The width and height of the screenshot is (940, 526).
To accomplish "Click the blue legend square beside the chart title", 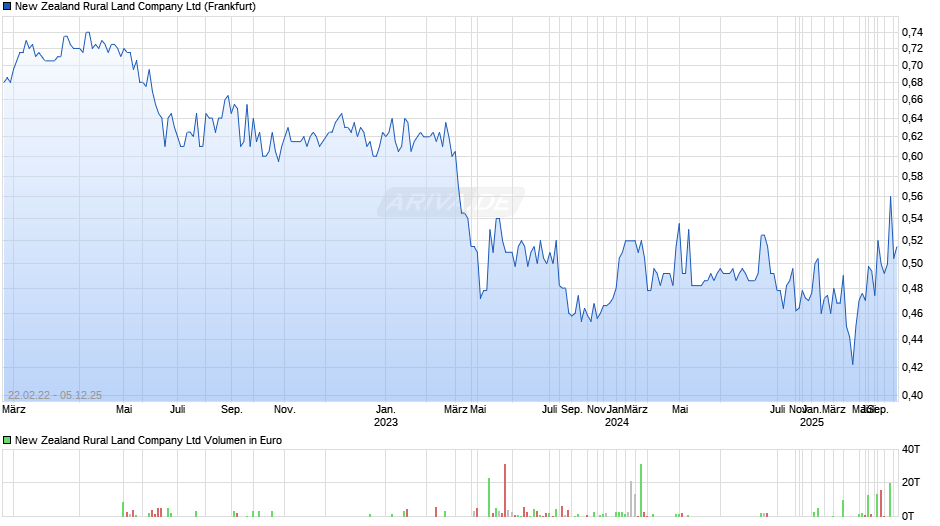I will [x=7, y=7].
